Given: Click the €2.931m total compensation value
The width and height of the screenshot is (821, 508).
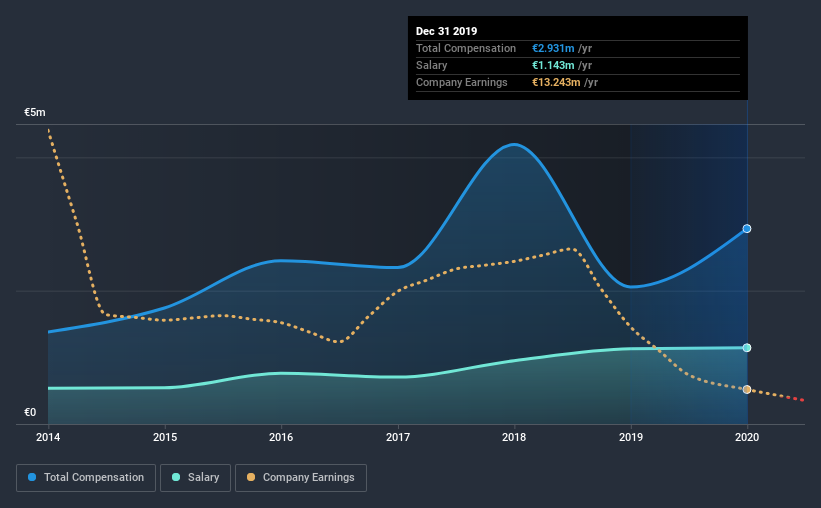Looking at the screenshot, I should (553, 48).
